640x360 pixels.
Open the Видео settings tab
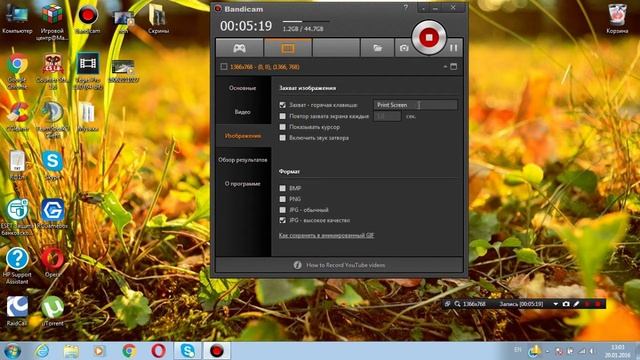click(x=242, y=112)
